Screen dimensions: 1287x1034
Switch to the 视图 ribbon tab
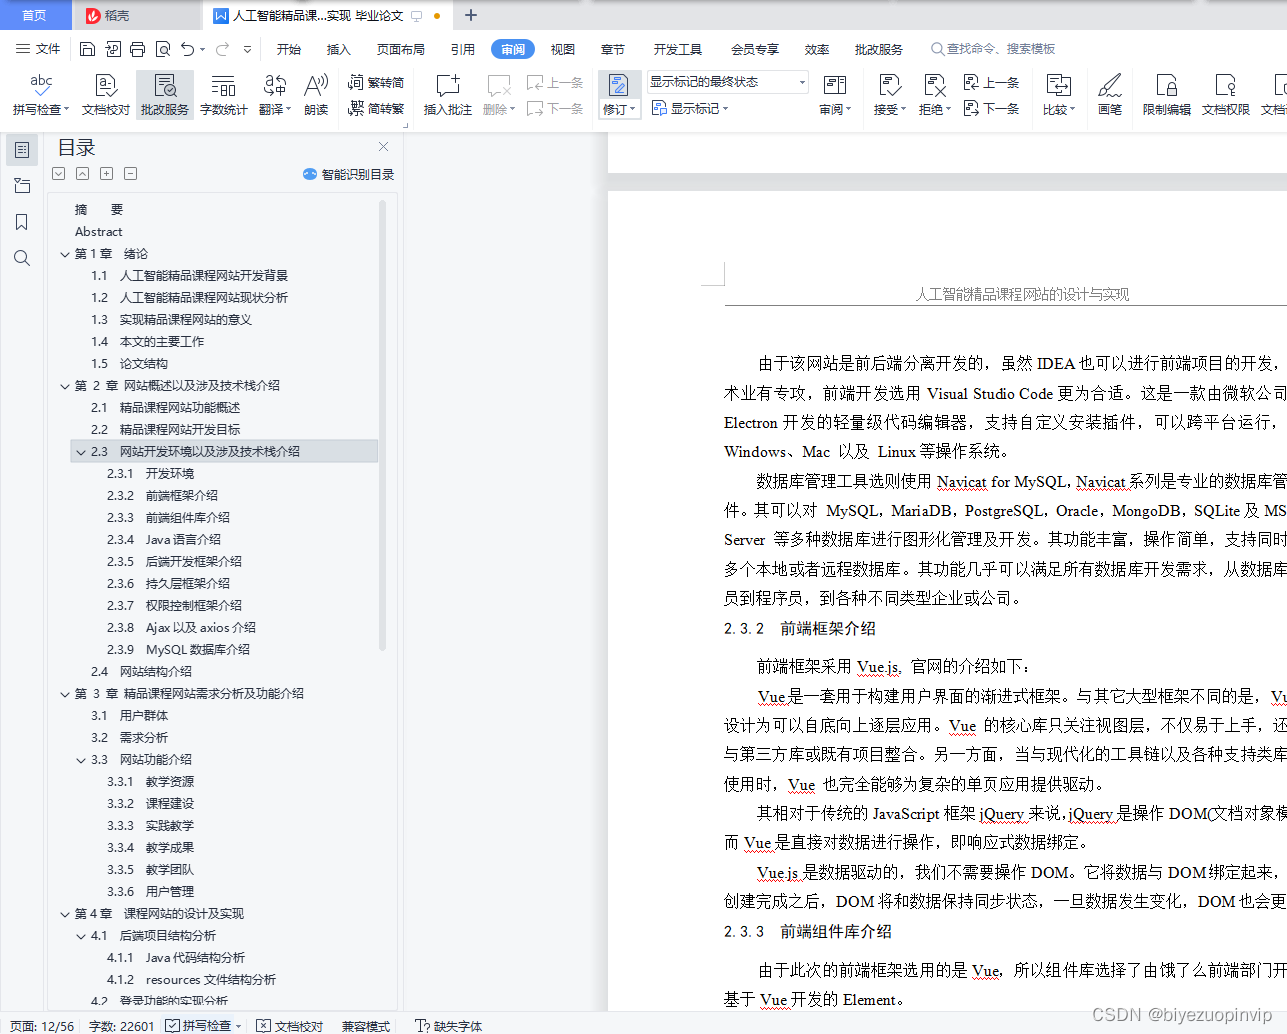[563, 49]
